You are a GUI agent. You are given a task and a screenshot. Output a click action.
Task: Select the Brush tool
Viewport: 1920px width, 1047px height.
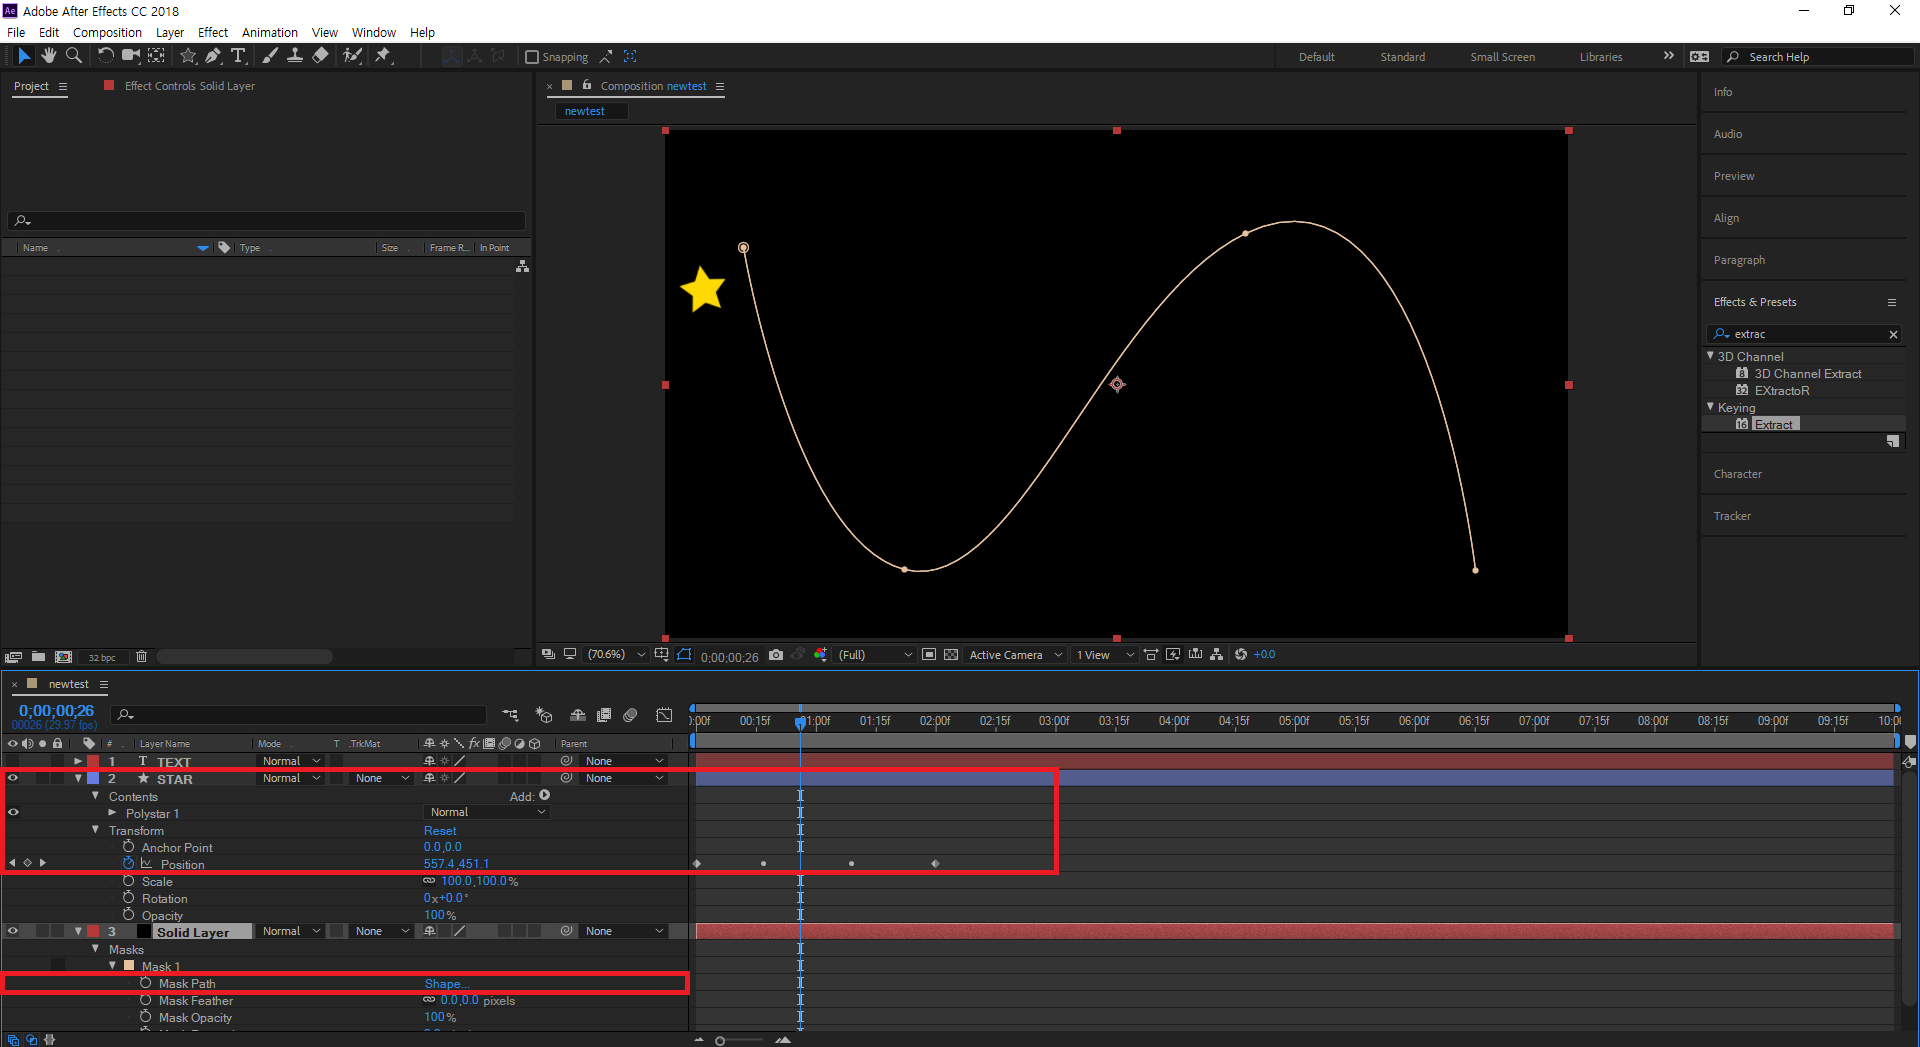click(x=270, y=56)
